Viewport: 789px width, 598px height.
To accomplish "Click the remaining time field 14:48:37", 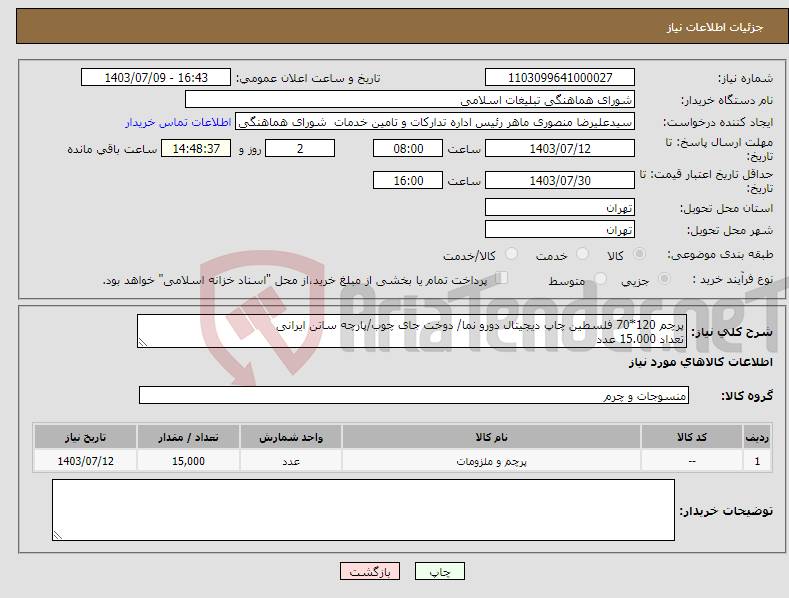I will (x=196, y=148).
